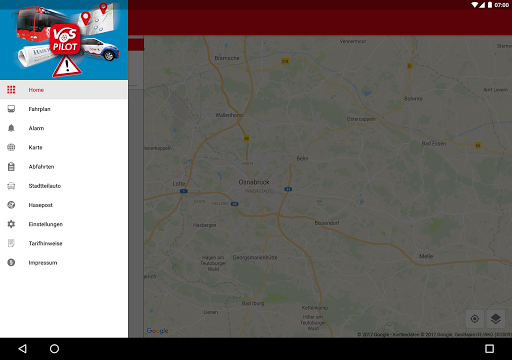Image resolution: width=512 pixels, height=360 pixels.
Task: Tap the VOS Pilot header banner
Action: pyautogui.click(x=64, y=40)
